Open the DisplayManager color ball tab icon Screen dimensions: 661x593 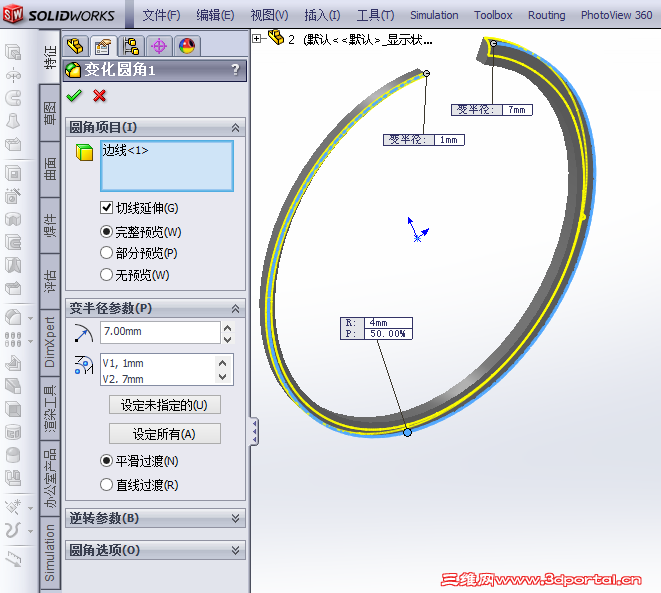click(x=187, y=46)
